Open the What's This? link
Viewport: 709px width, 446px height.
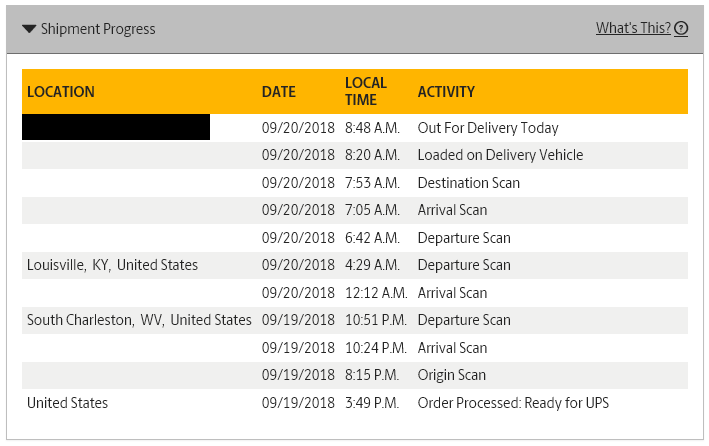(633, 28)
